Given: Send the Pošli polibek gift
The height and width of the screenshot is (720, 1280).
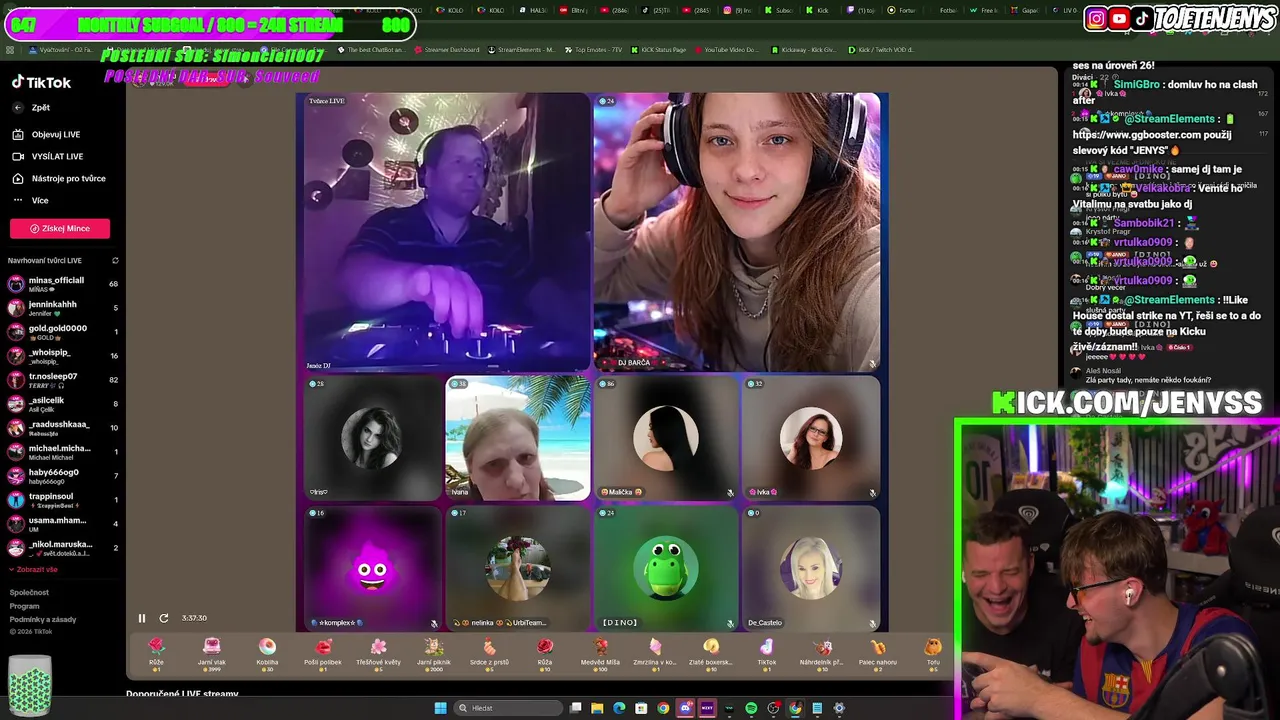Looking at the screenshot, I should tap(323, 654).
